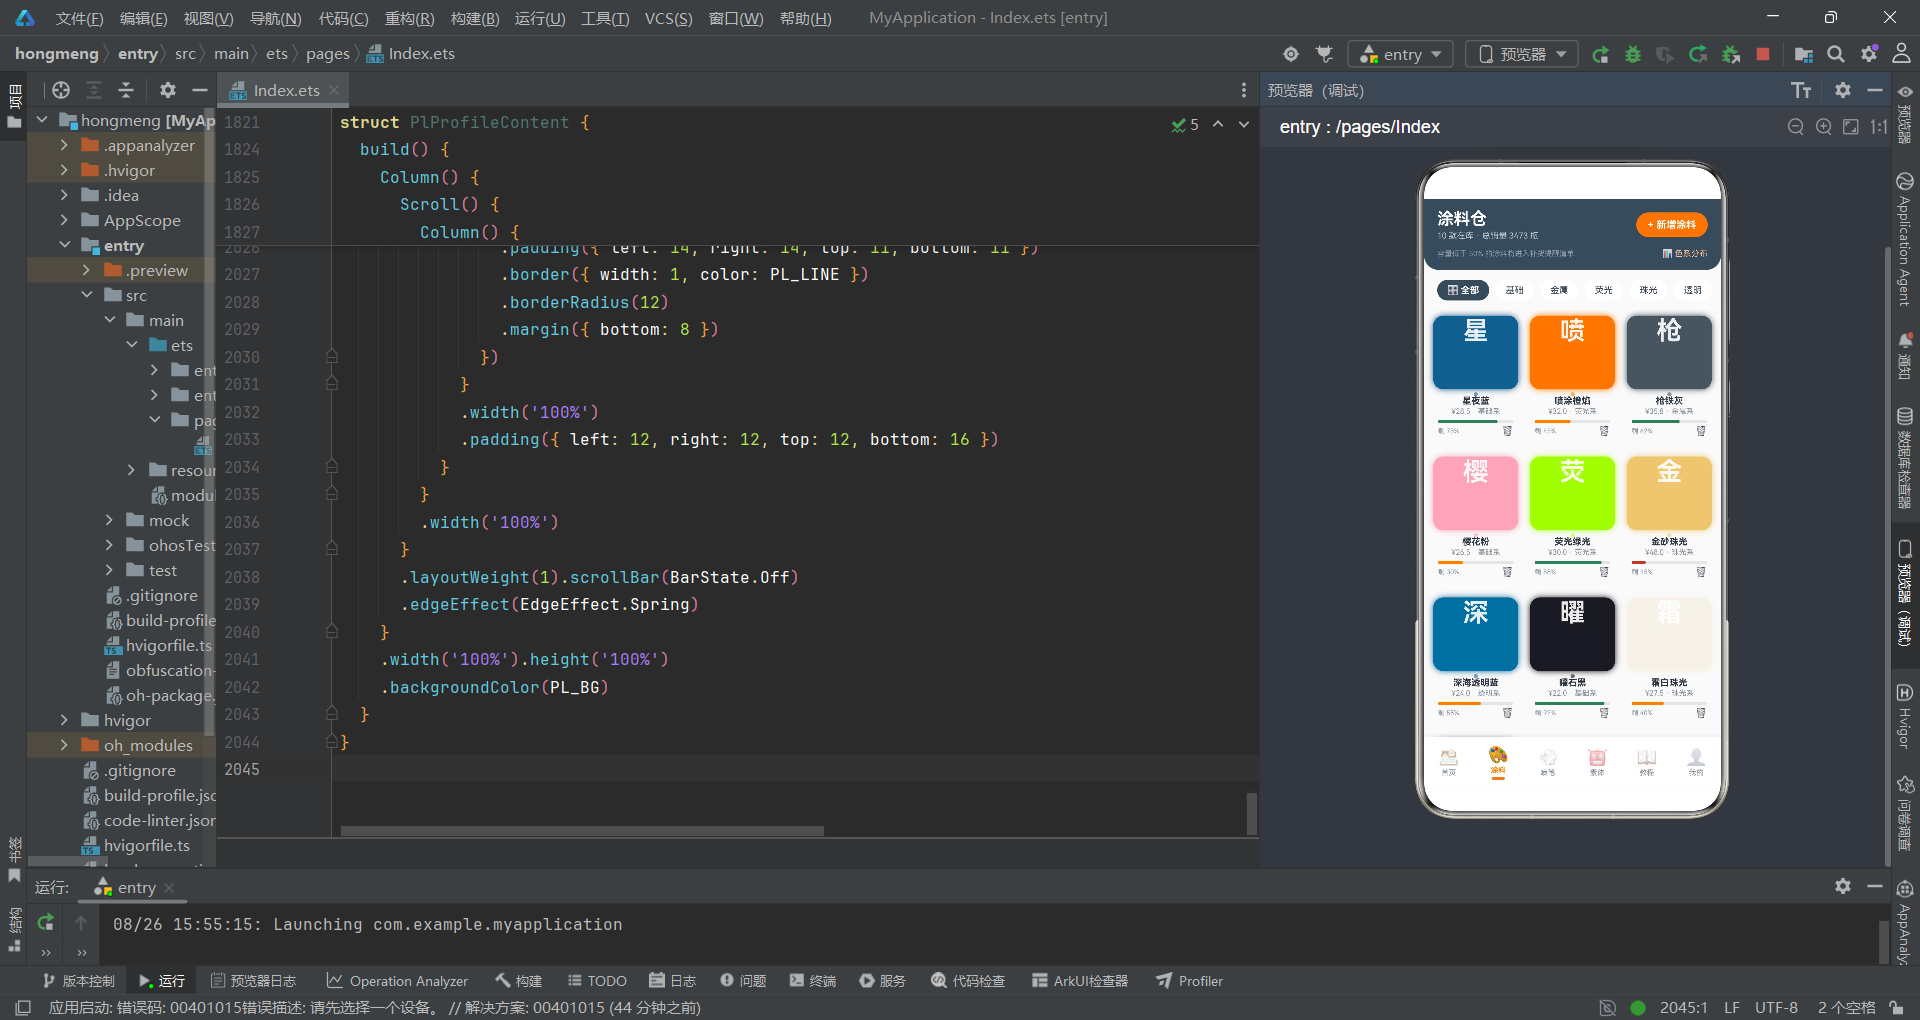The height and width of the screenshot is (1020, 1920).
Task: Open the Profiler tool tab
Action: coord(1190,981)
